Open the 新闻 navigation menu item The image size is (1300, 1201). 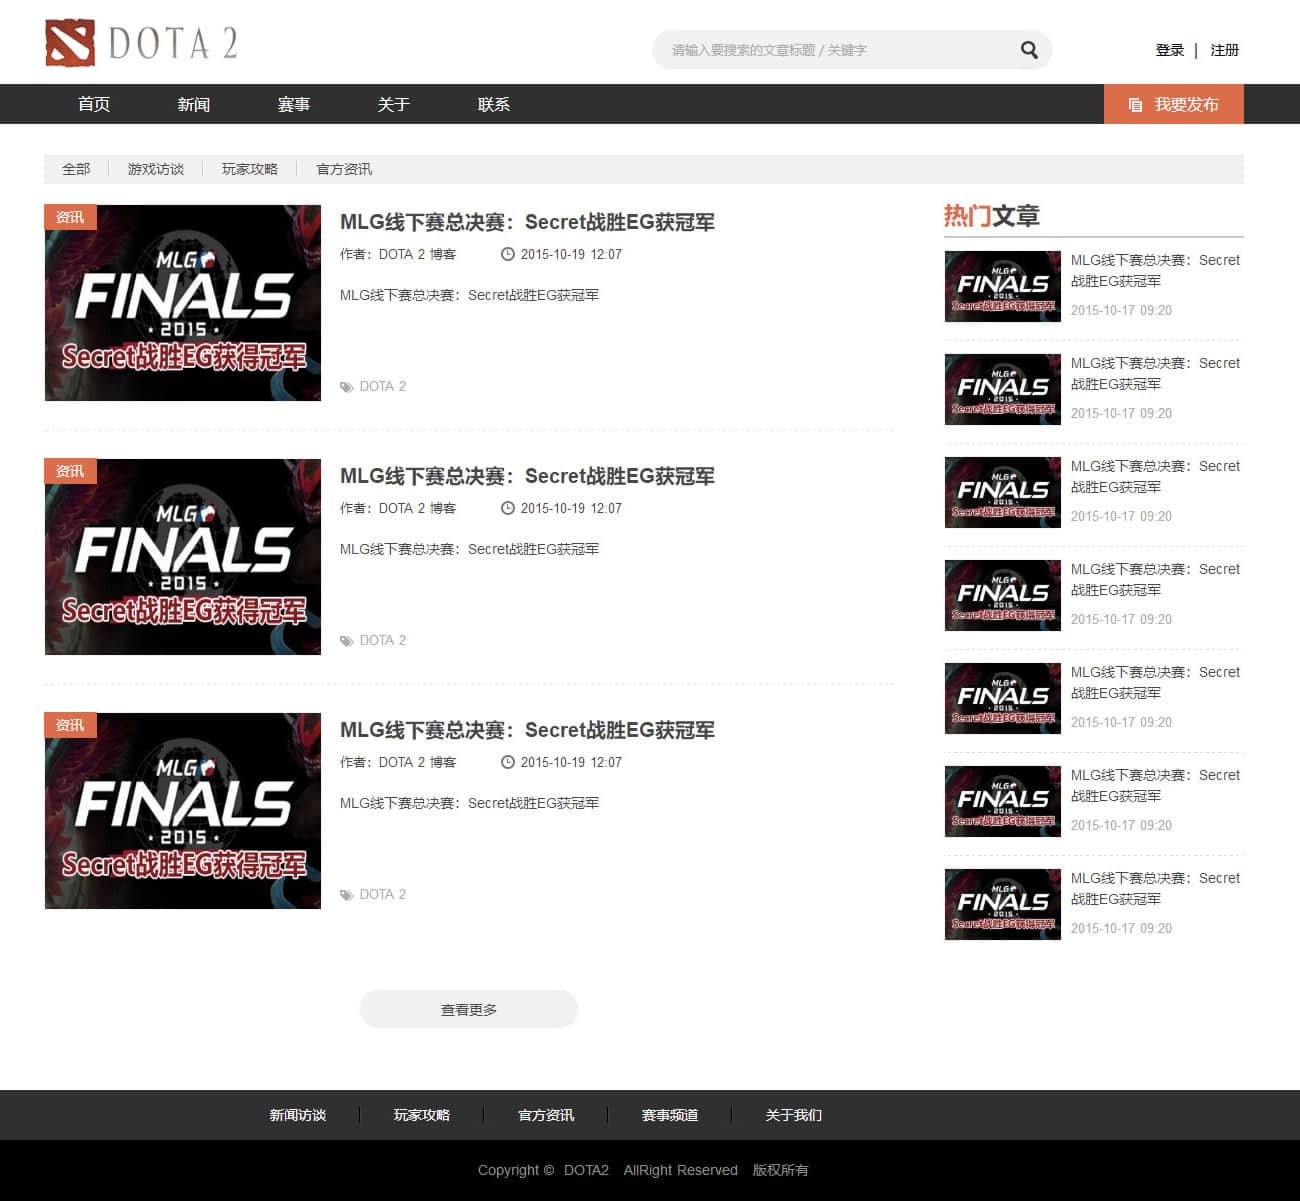coord(194,104)
